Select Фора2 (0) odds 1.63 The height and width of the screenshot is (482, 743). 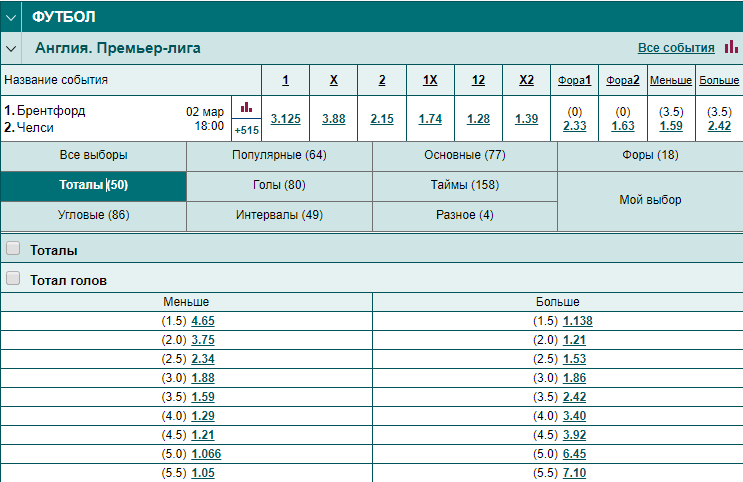point(623,126)
